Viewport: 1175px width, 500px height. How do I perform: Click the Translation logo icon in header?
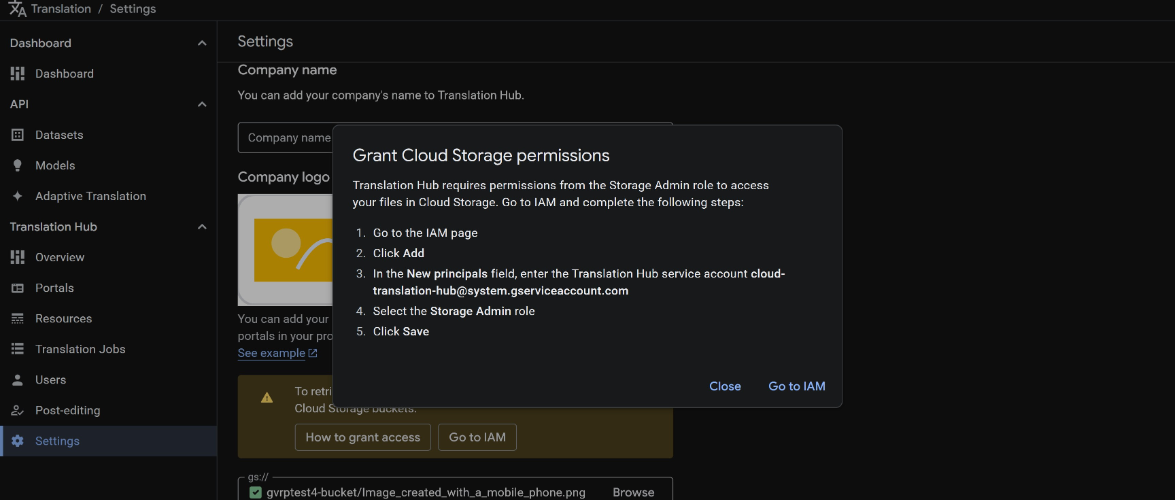point(17,9)
